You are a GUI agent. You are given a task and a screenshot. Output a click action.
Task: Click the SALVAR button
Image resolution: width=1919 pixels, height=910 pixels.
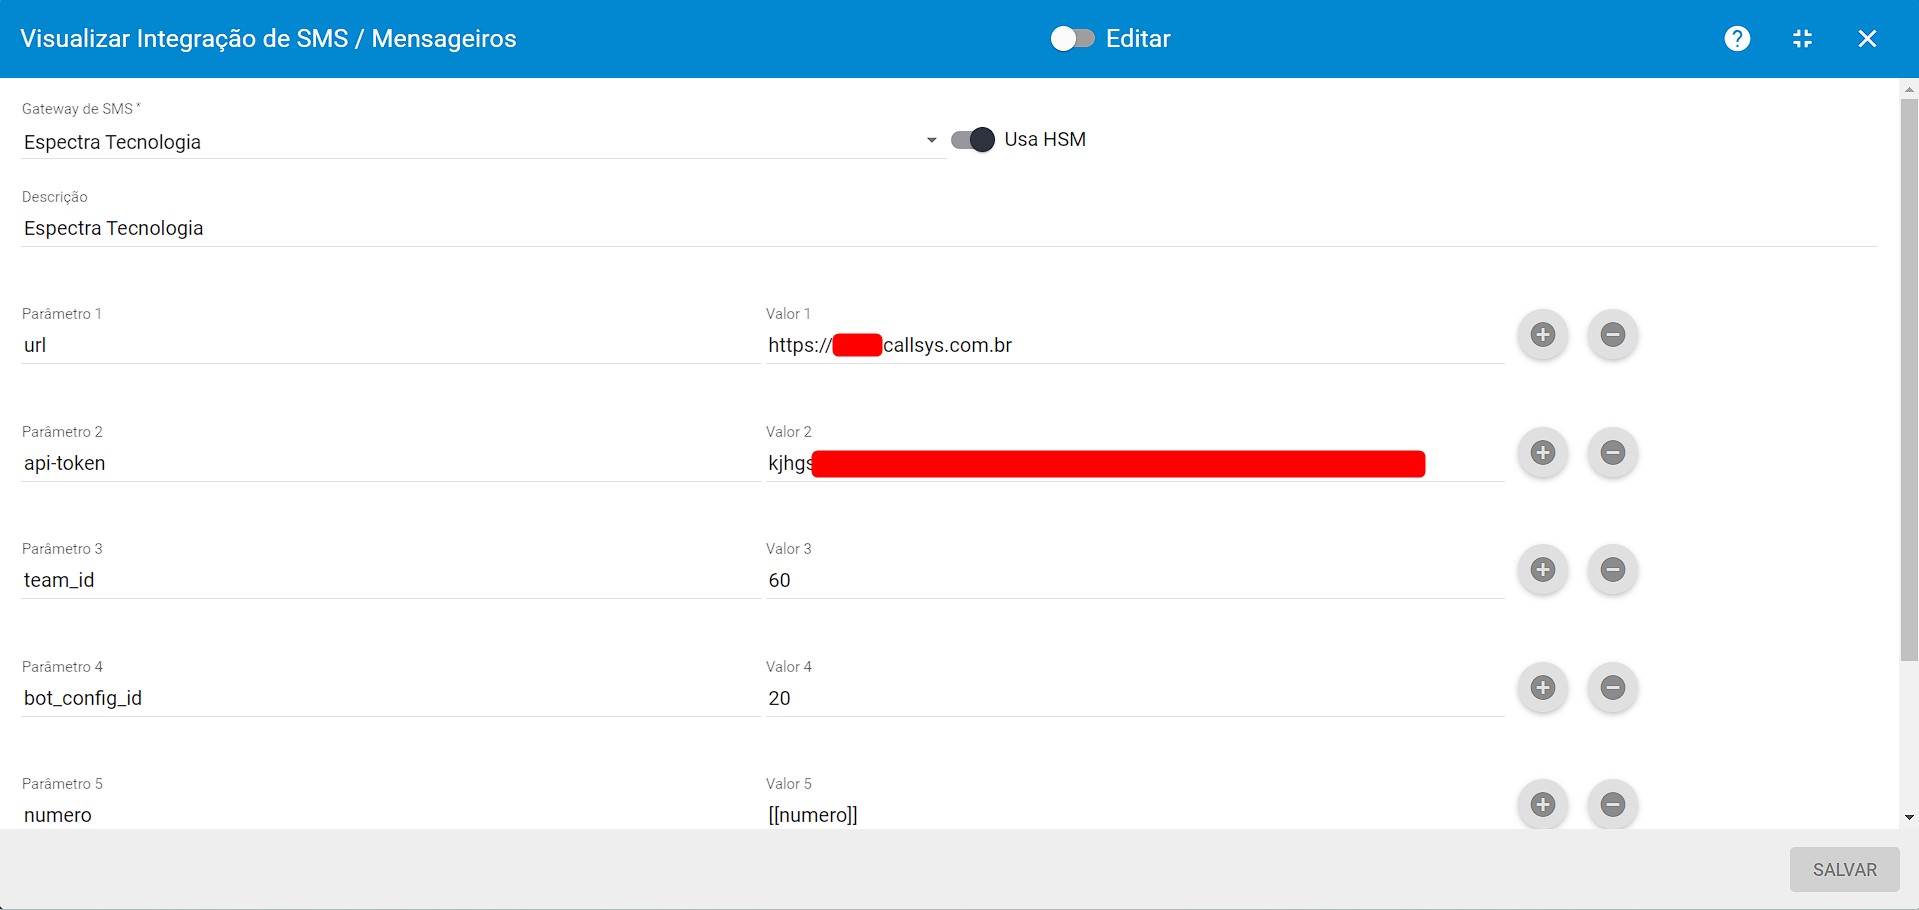click(1844, 870)
